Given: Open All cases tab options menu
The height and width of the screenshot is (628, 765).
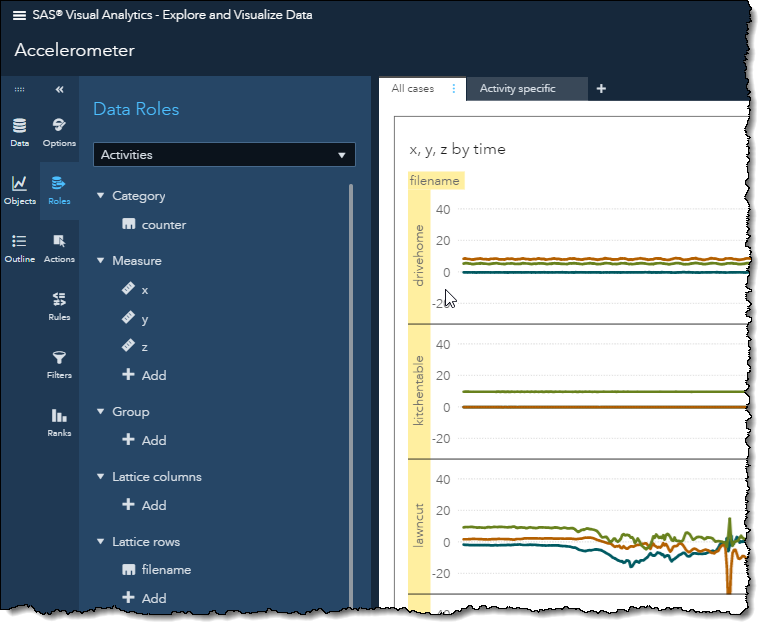Looking at the screenshot, I should click(454, 88).
